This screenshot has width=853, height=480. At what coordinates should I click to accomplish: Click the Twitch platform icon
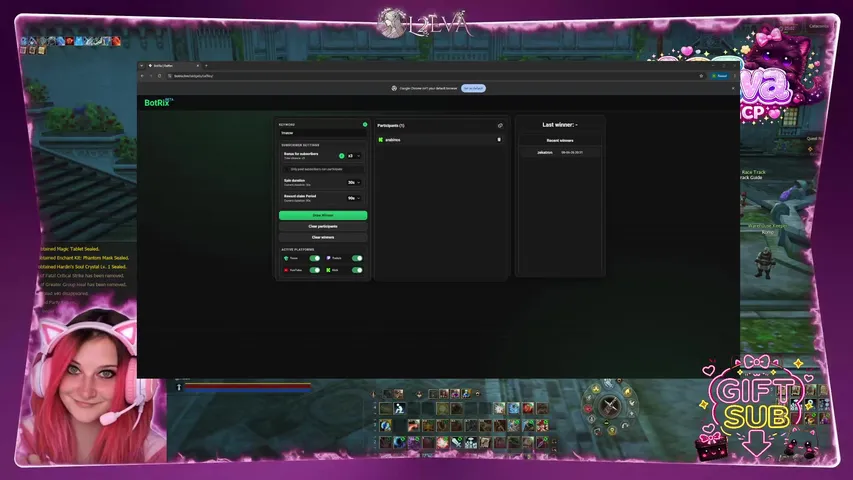328,258
